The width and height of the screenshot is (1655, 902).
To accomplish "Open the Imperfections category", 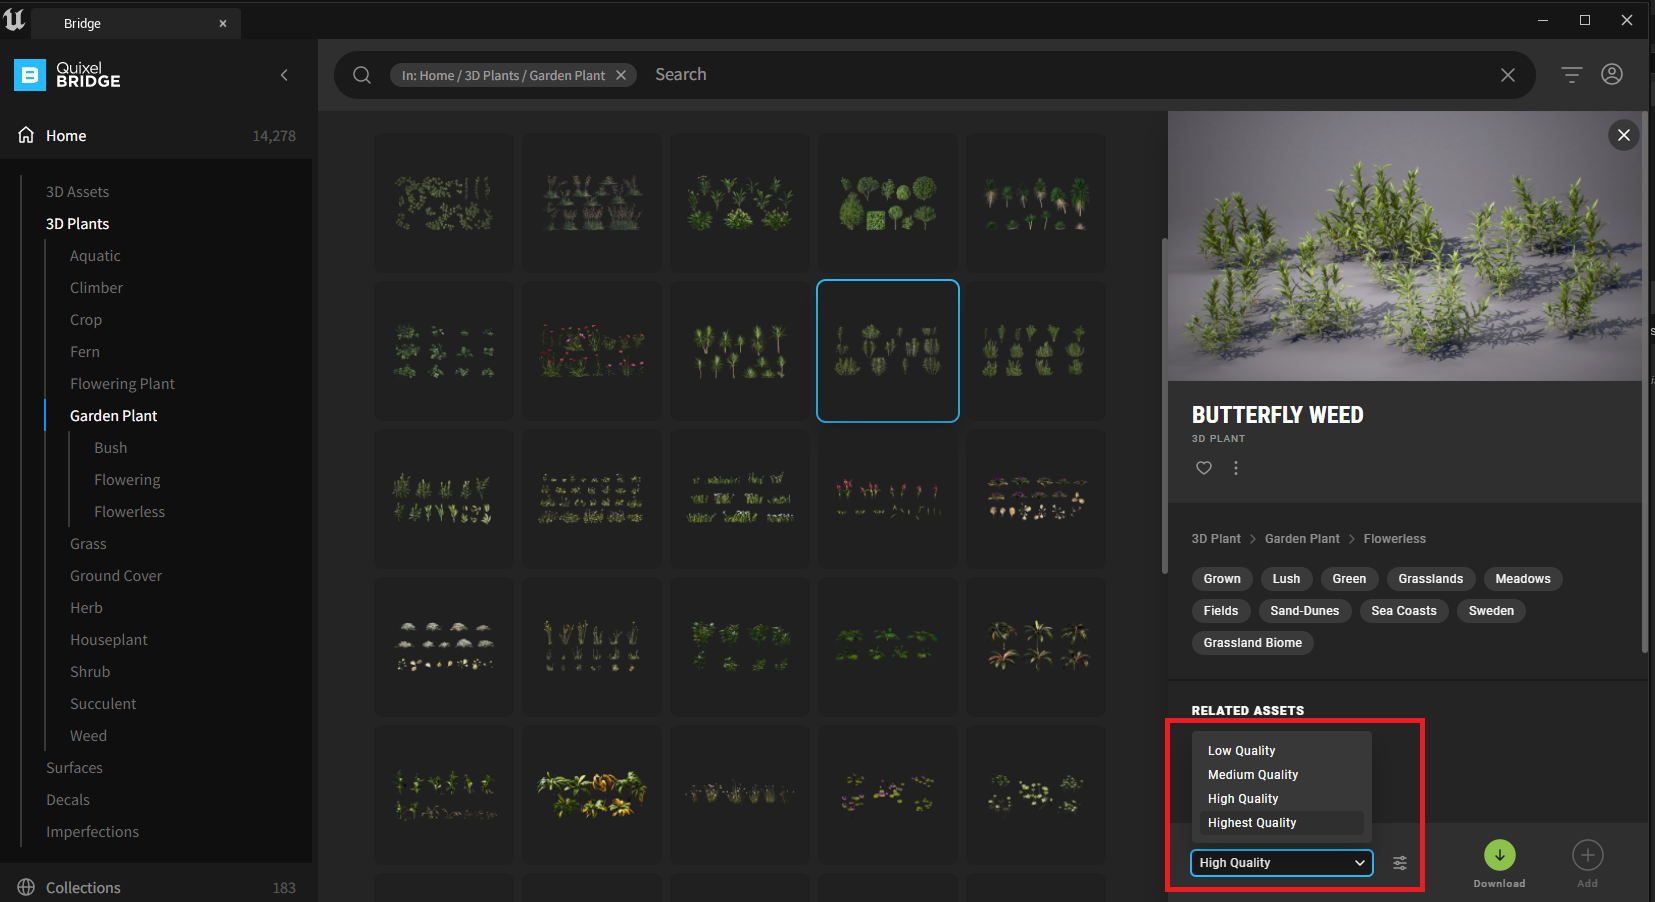I will [x=92, y=832].
